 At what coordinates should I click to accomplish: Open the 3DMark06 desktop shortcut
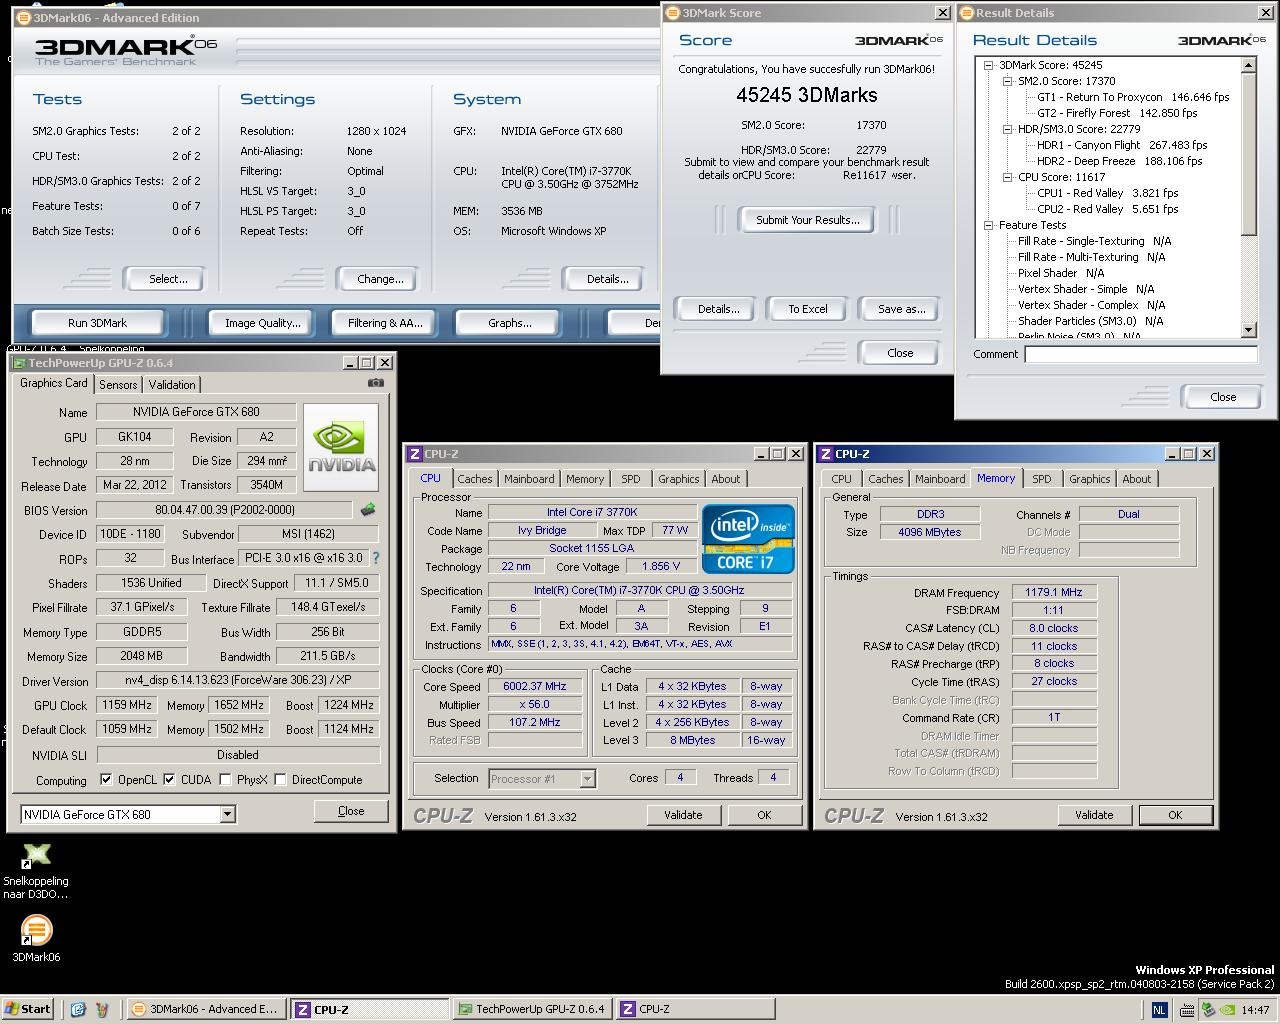pyautogui.click(x=36, y=931)
